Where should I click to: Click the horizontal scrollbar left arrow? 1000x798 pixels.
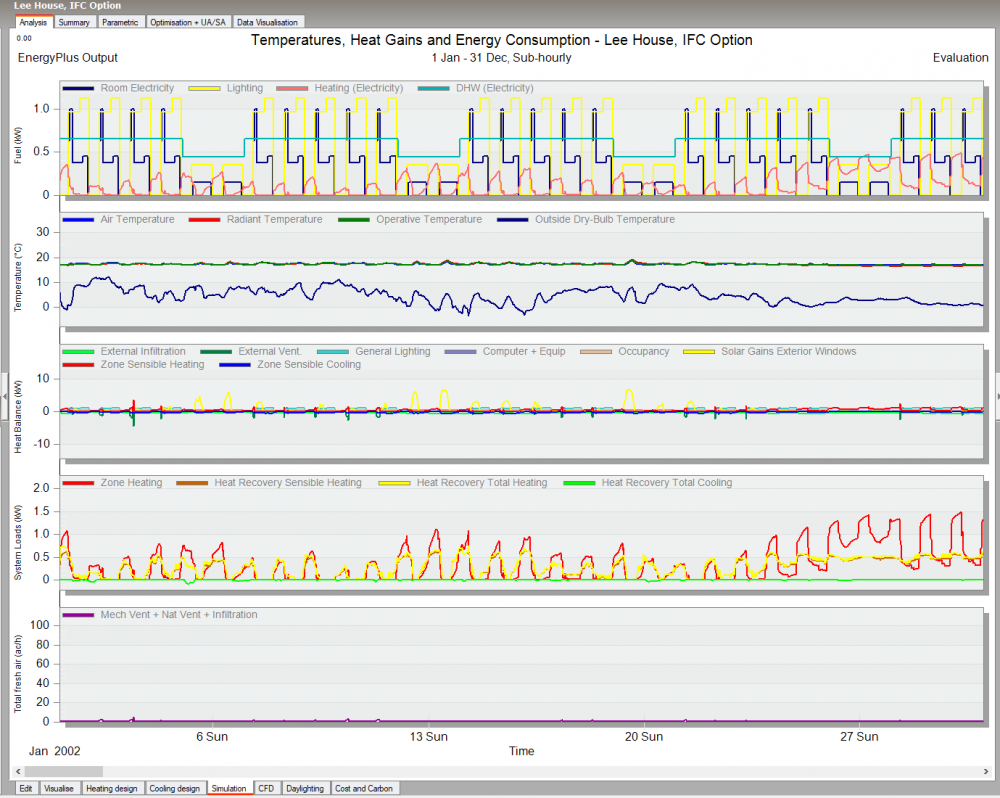click(x=18, y=772)
